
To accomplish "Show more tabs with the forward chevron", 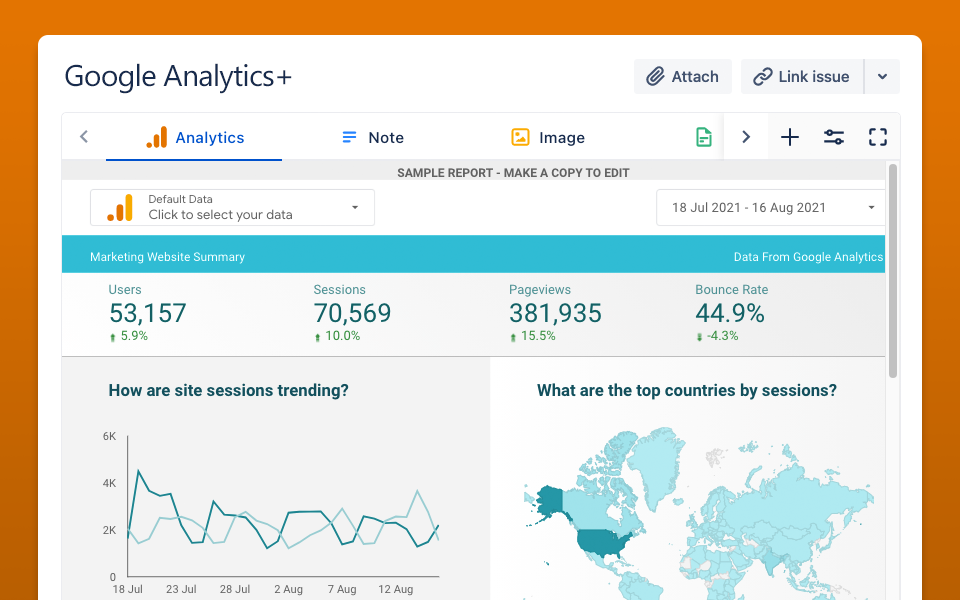I will (746, 137).
